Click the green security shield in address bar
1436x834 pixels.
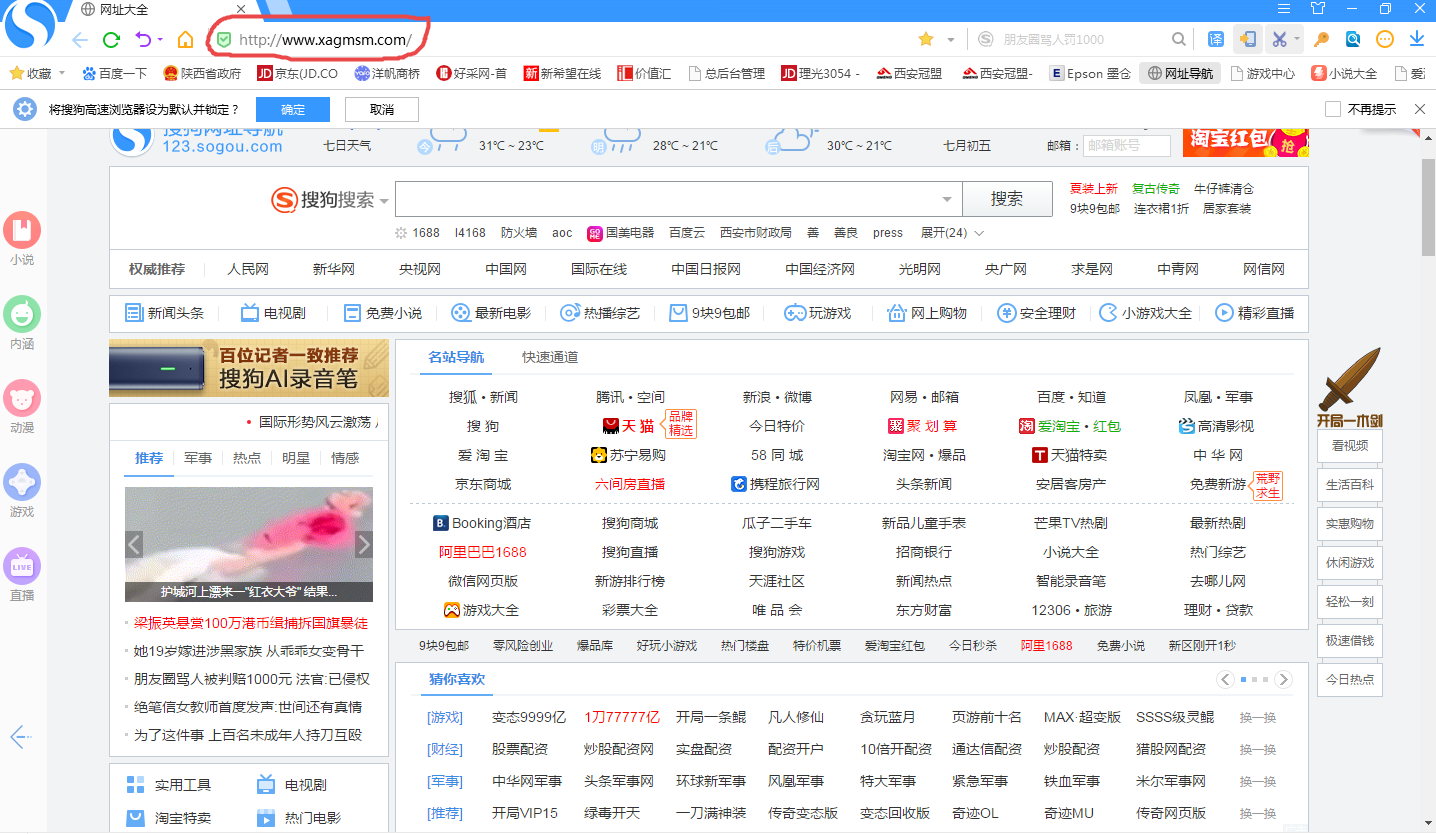click(225, 40)
